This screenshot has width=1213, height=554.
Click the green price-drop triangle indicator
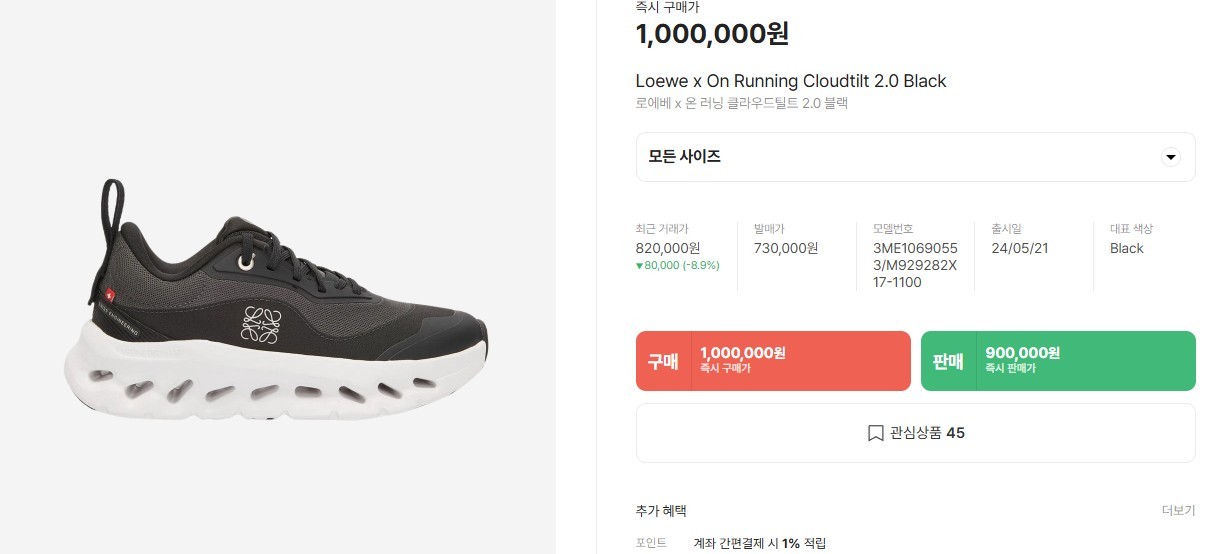point(640,266)
